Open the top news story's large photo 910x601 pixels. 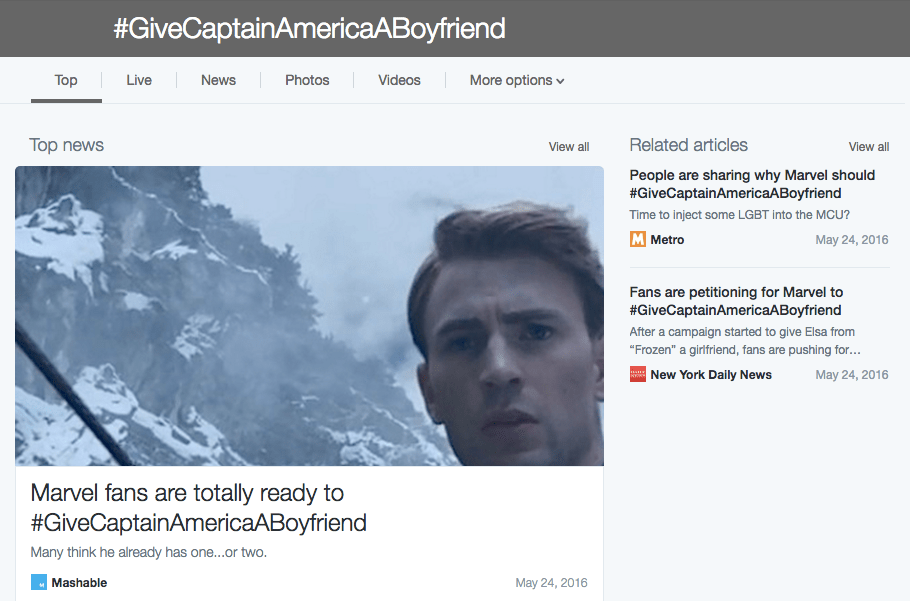pyautogui.click(x=309, y=315)
